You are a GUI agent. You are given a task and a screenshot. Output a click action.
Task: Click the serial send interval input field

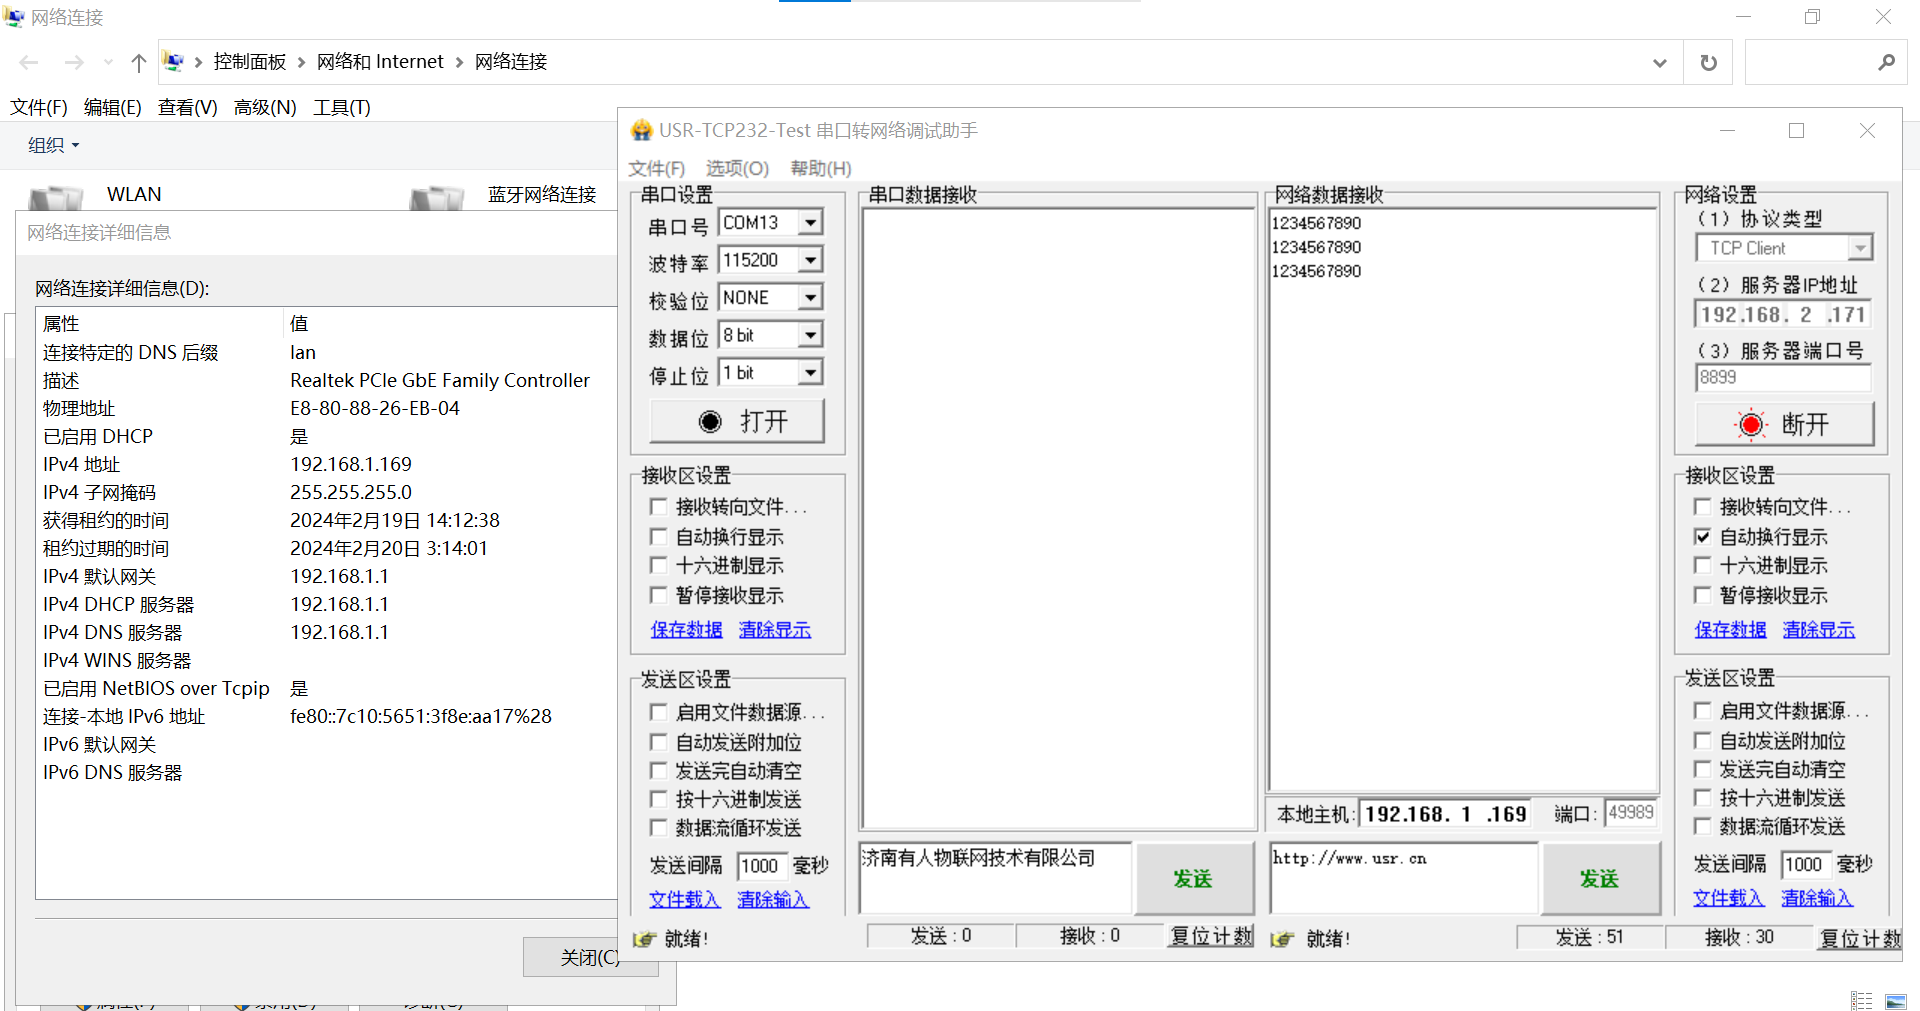761,866
